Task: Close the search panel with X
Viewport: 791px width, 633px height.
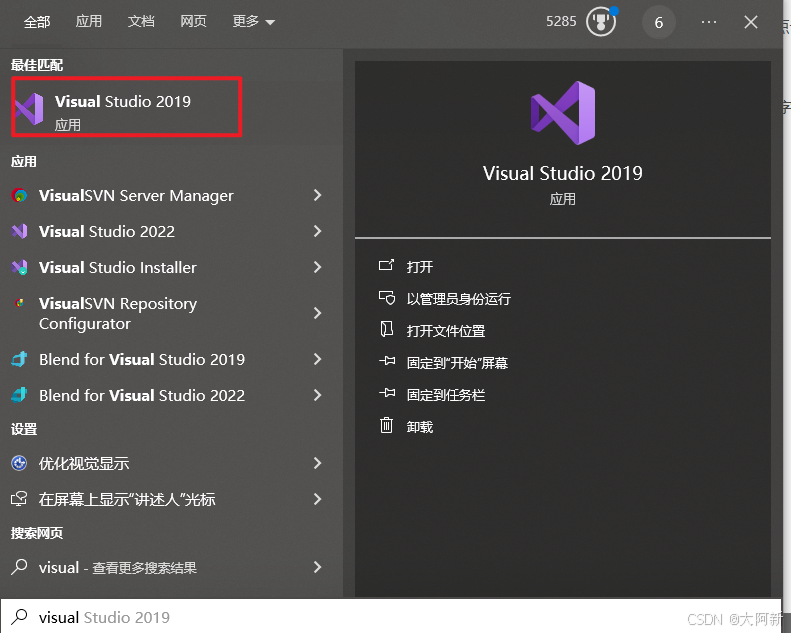Action: [x=751, y=22]
